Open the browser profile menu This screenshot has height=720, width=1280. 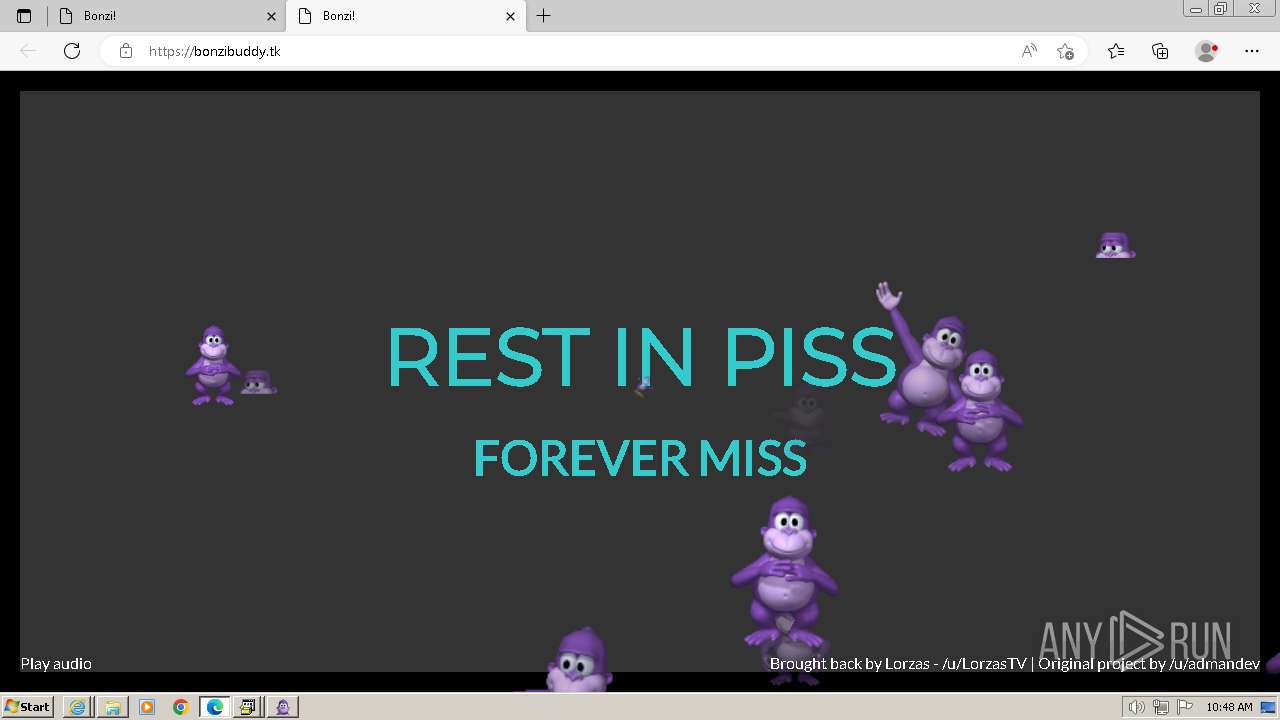[1206, 51]
